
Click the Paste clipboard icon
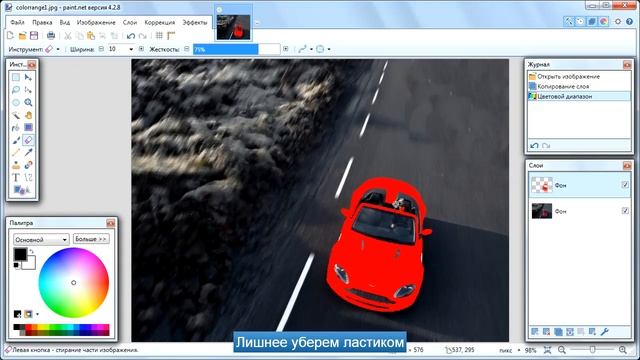[91, 36]
